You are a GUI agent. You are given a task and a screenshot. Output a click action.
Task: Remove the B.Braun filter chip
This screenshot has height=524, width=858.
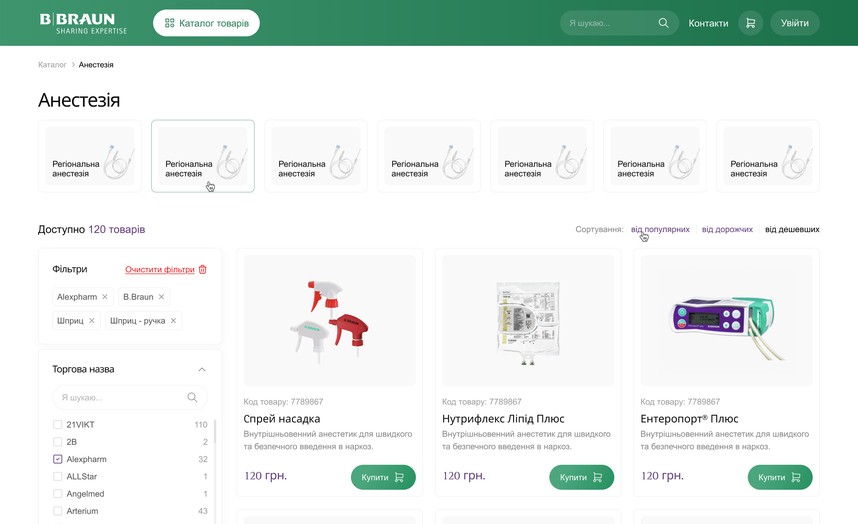coord(161,296)
